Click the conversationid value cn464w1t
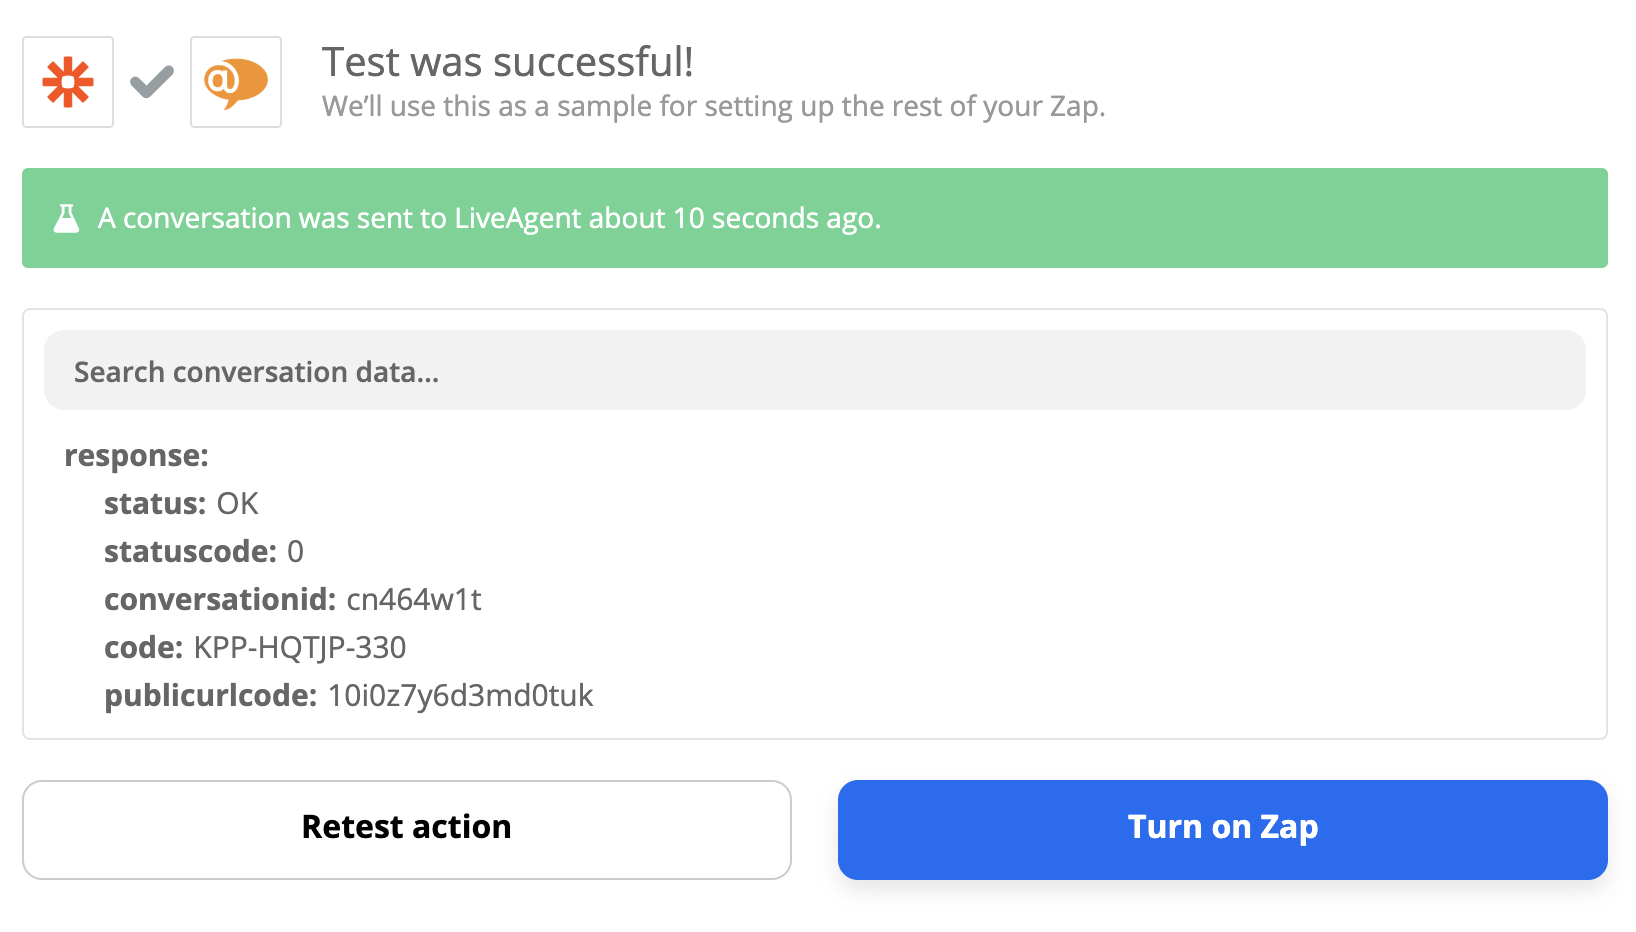Screen dimensions: 1636x932 (416, 599)
